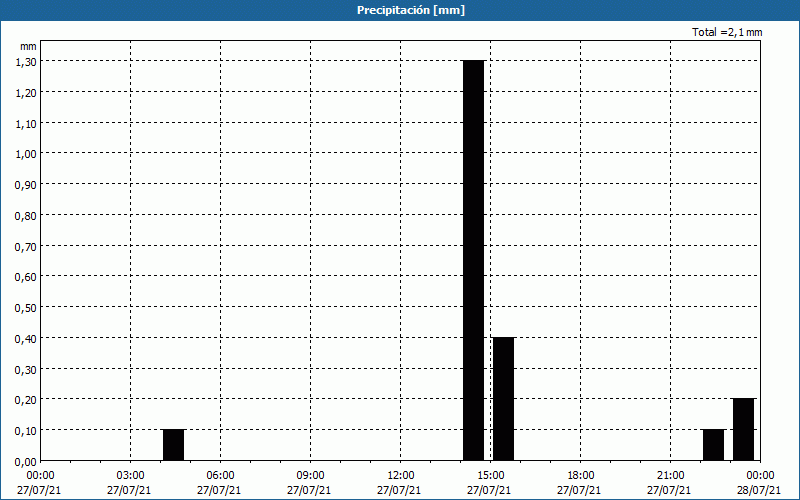
Task: Click the 03:00 time axis label
Action: tap(131, 476)
